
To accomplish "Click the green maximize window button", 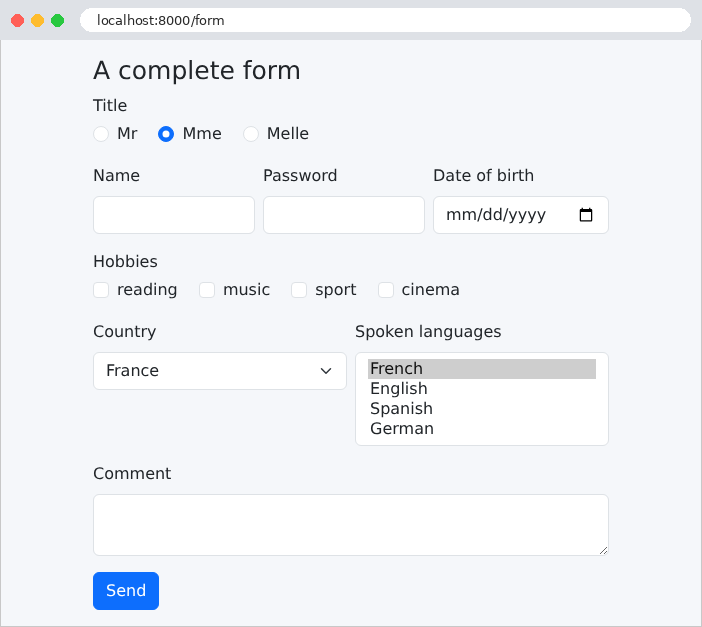I will point(58,20).
